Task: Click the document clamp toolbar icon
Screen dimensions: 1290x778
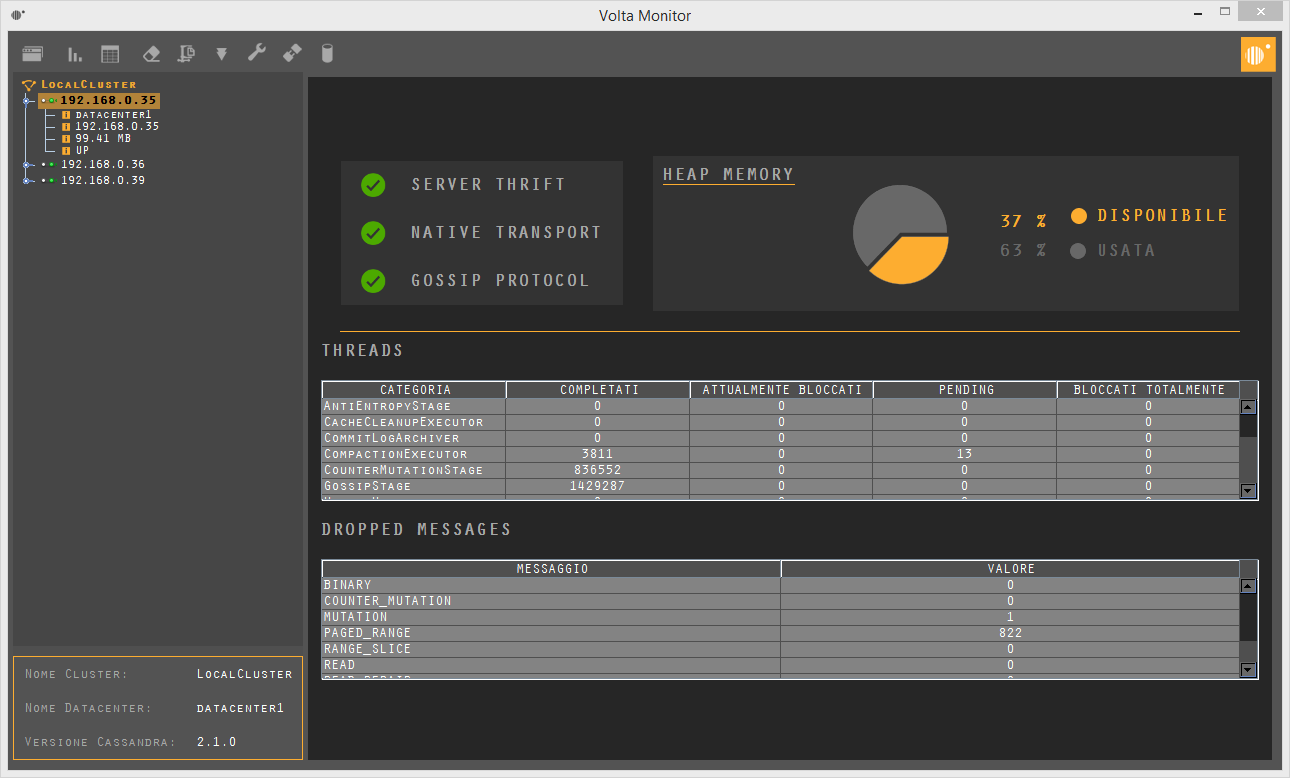Action: pyautogui.click(x=186, y=53)
